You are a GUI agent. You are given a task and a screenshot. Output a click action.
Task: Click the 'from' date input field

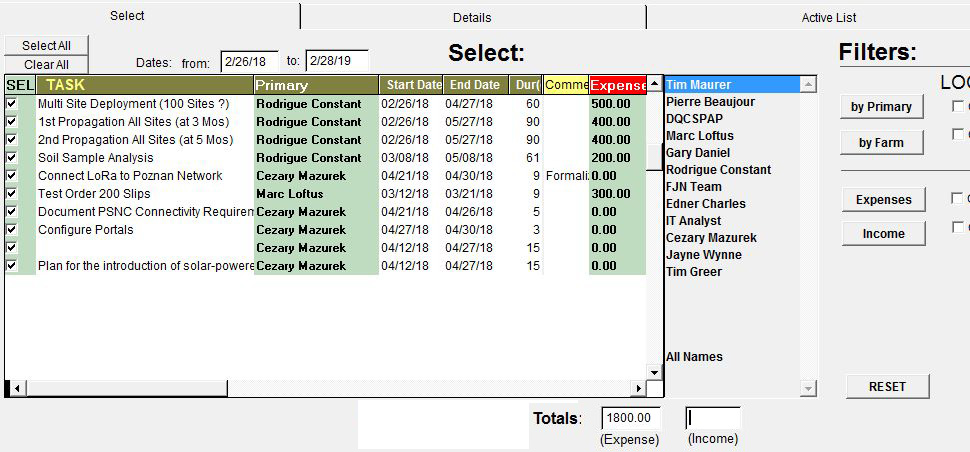coord(249,62)
